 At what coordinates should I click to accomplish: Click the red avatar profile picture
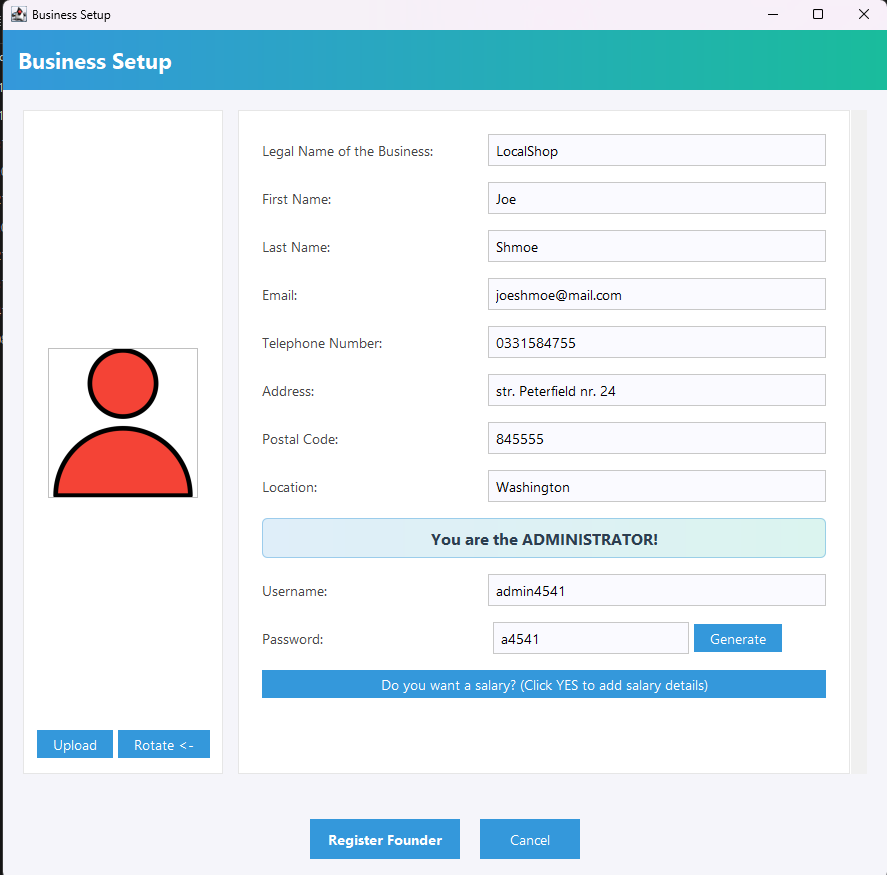pos(122,422)
